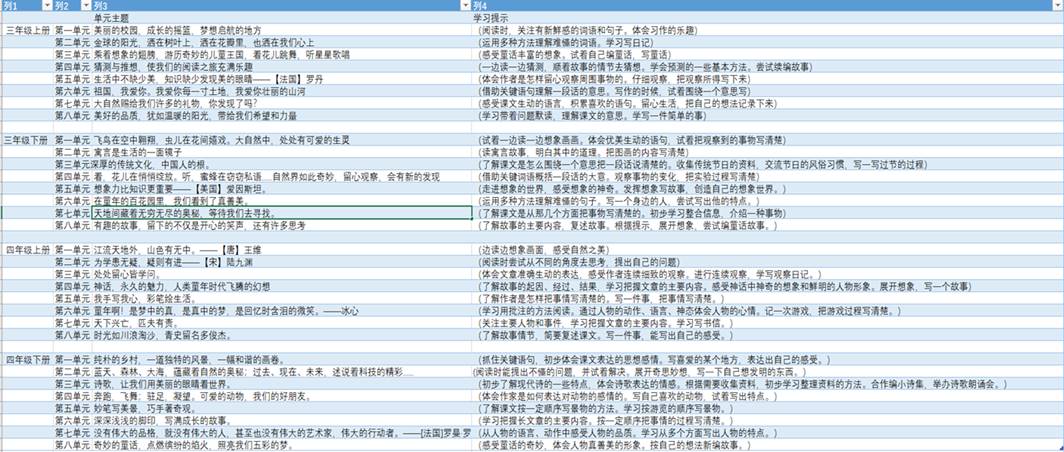Viewport: 1064px width, 452px height.
Task: Open the 列2 filter dropdown arrow
Action: (86, 6)
